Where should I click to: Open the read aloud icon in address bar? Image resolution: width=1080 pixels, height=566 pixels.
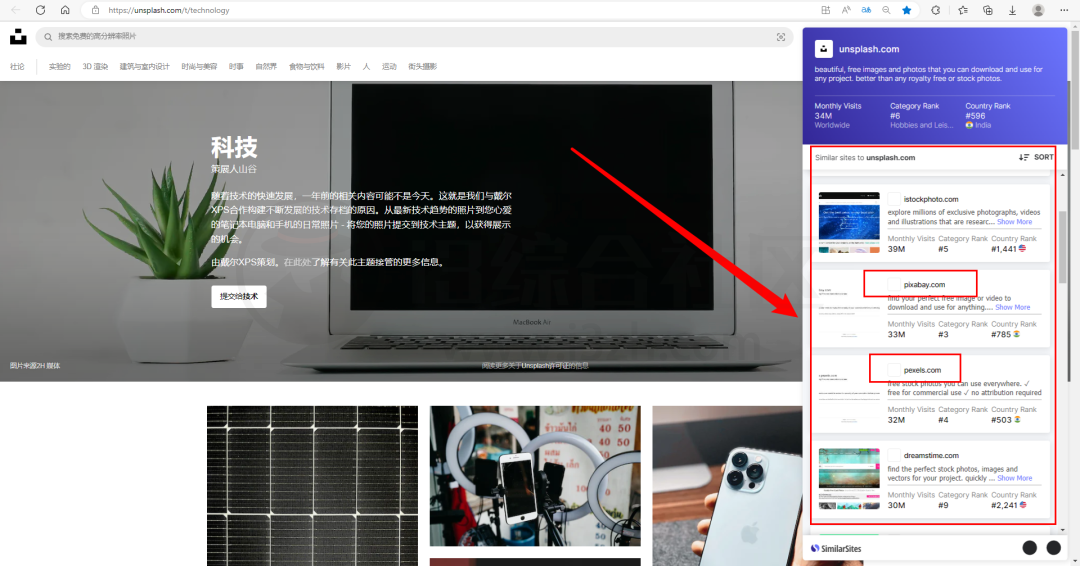coord(846,10)
